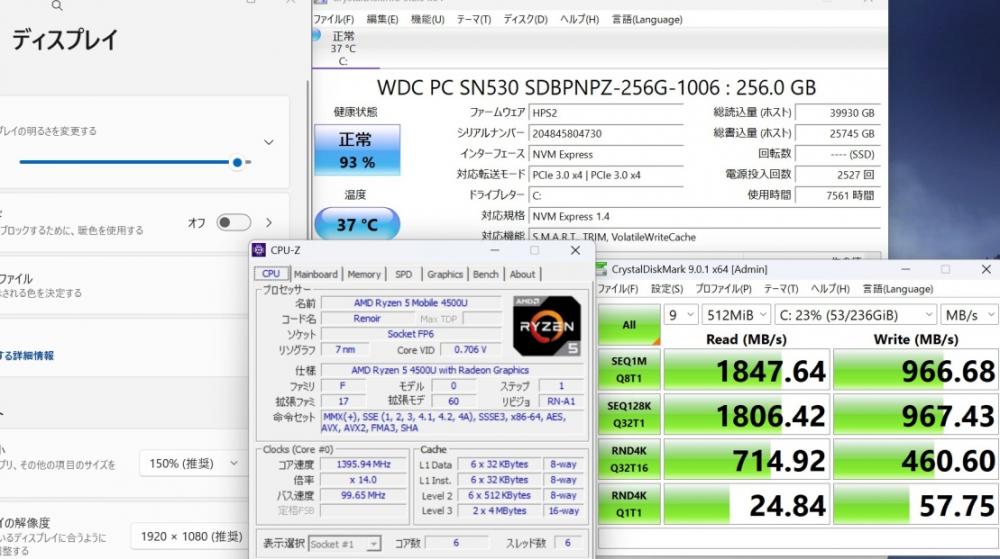Switch to the Graphics tab in CPU-Z
This screenshot has width=1000, height=559.
pyautogui.click(x=445, y=274)
